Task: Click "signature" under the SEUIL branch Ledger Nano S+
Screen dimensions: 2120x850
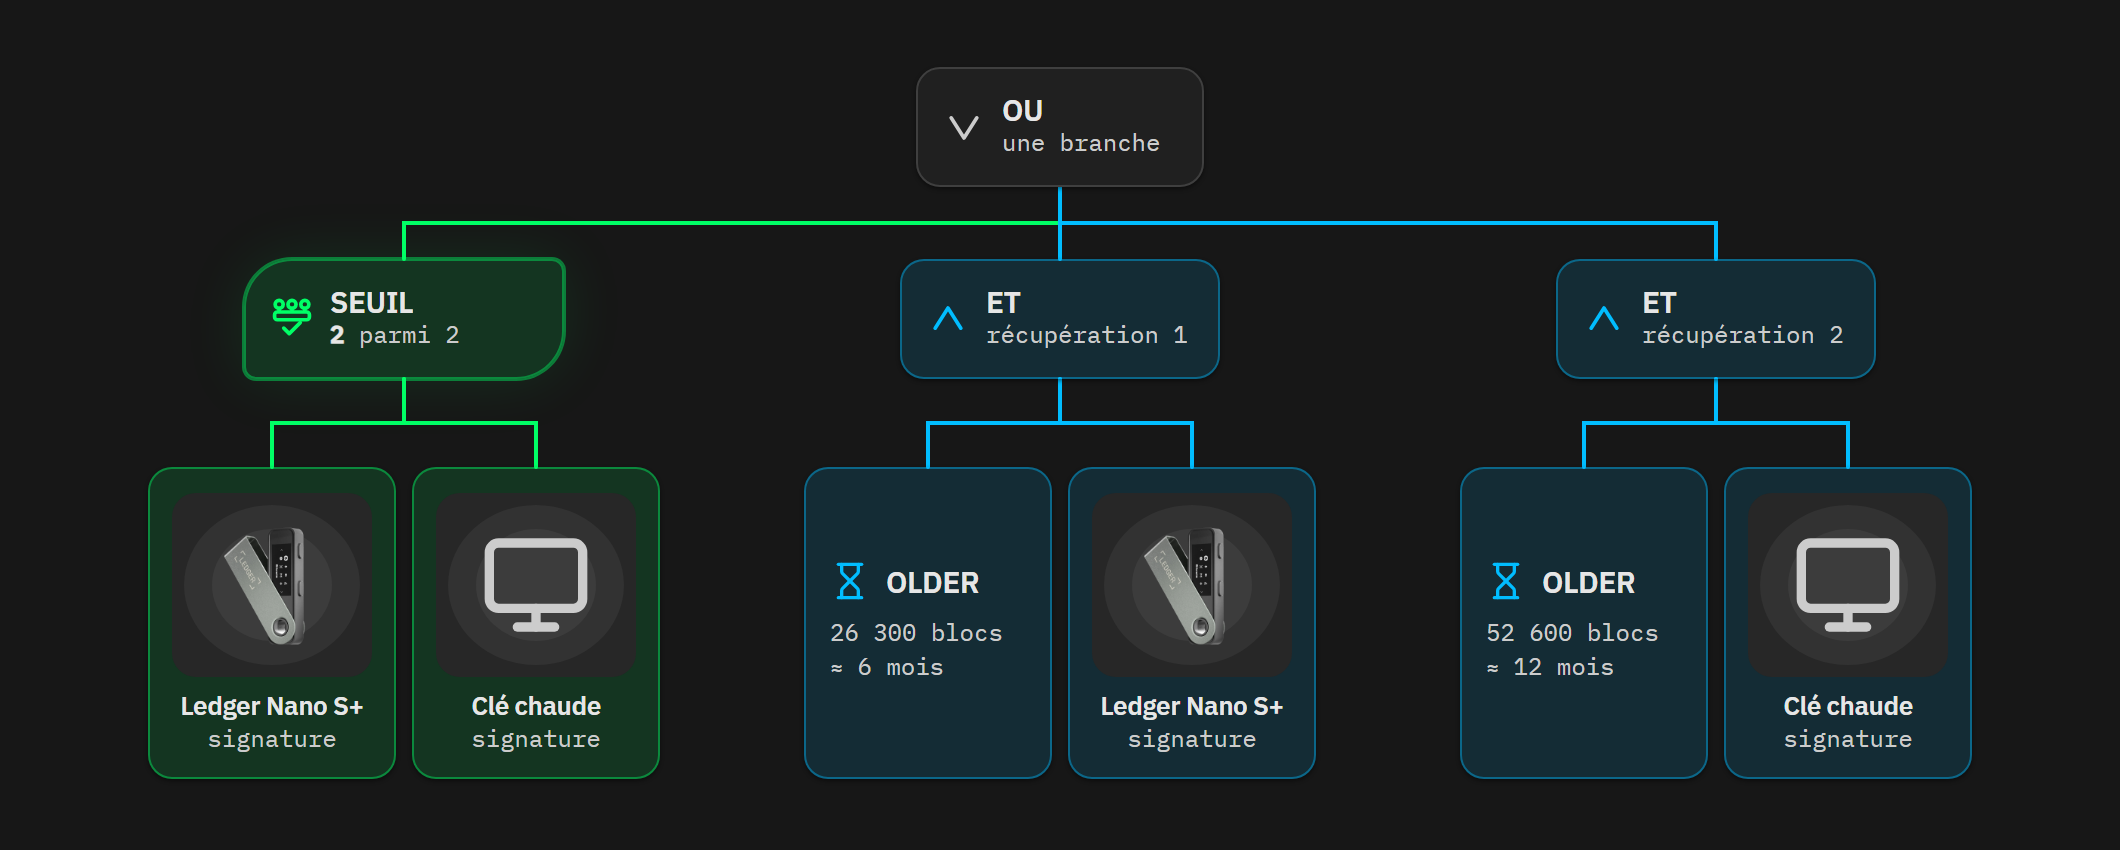Action: (272, 739)
